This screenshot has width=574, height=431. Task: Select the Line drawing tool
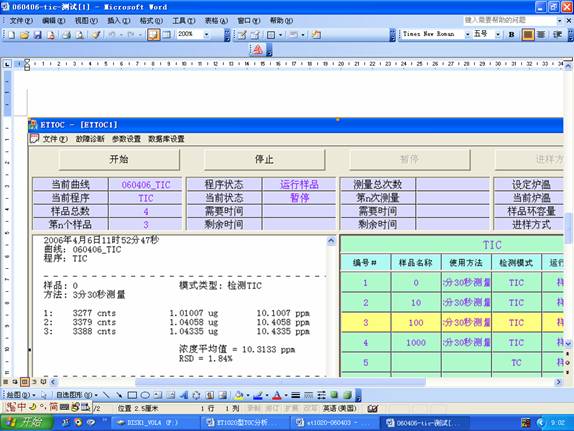[x=106, y=395]
